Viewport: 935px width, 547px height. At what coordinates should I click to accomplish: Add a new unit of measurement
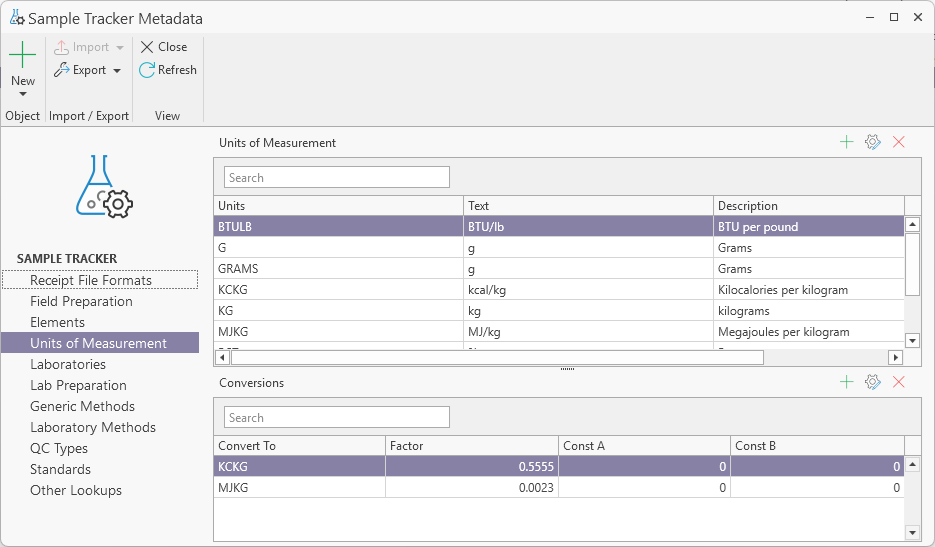(846, 143)
